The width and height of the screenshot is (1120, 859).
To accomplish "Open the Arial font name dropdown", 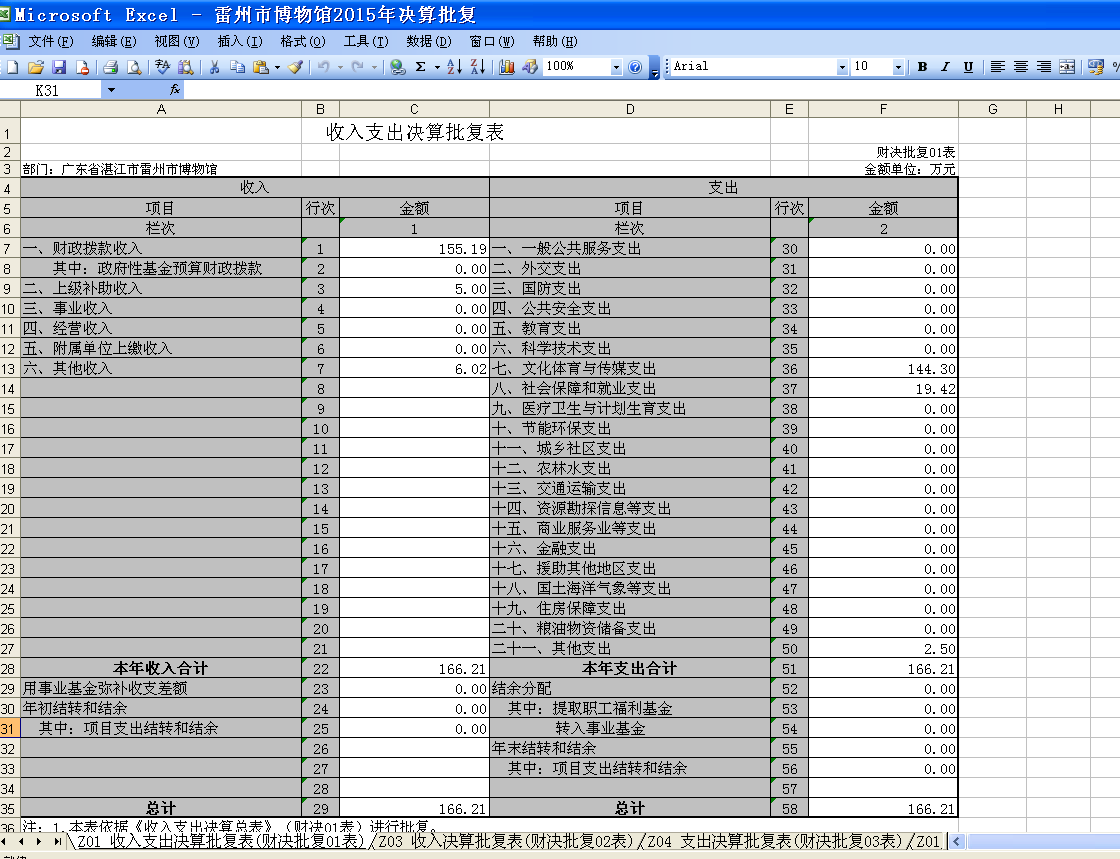I will (x=842, y=67).
